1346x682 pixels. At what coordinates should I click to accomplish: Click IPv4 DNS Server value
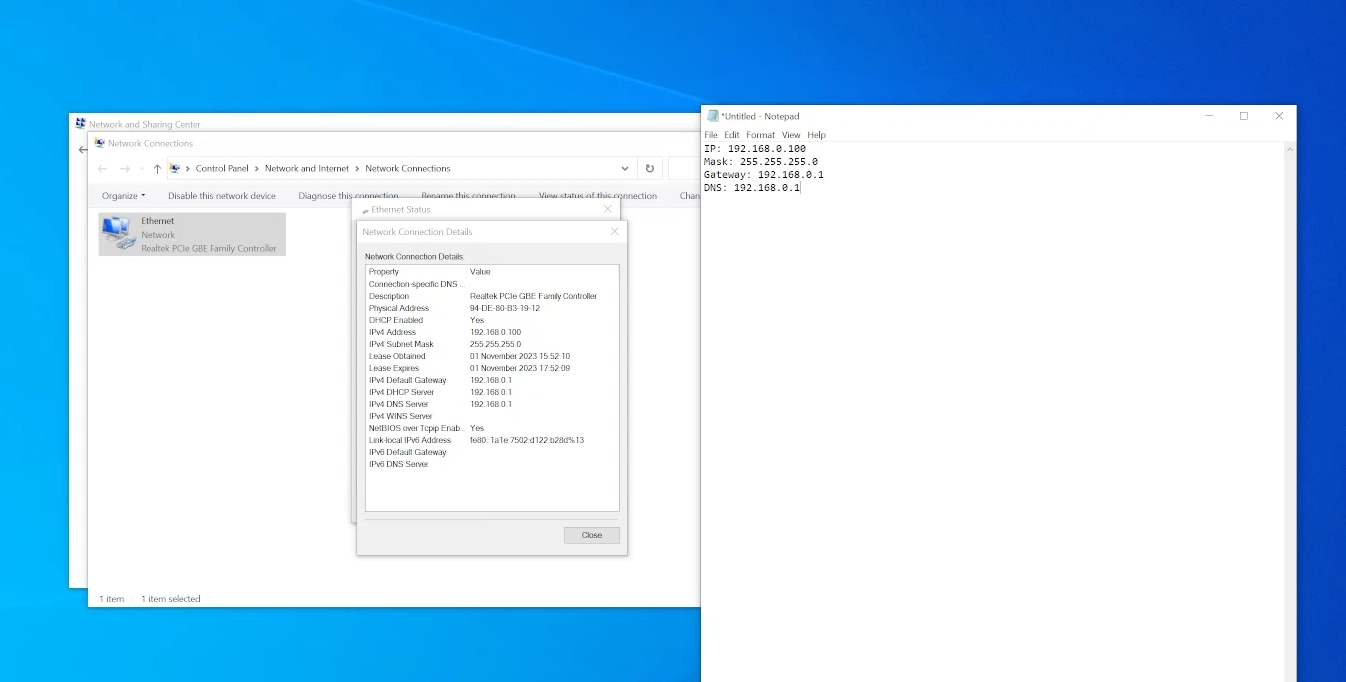click(x=491, y=404)
